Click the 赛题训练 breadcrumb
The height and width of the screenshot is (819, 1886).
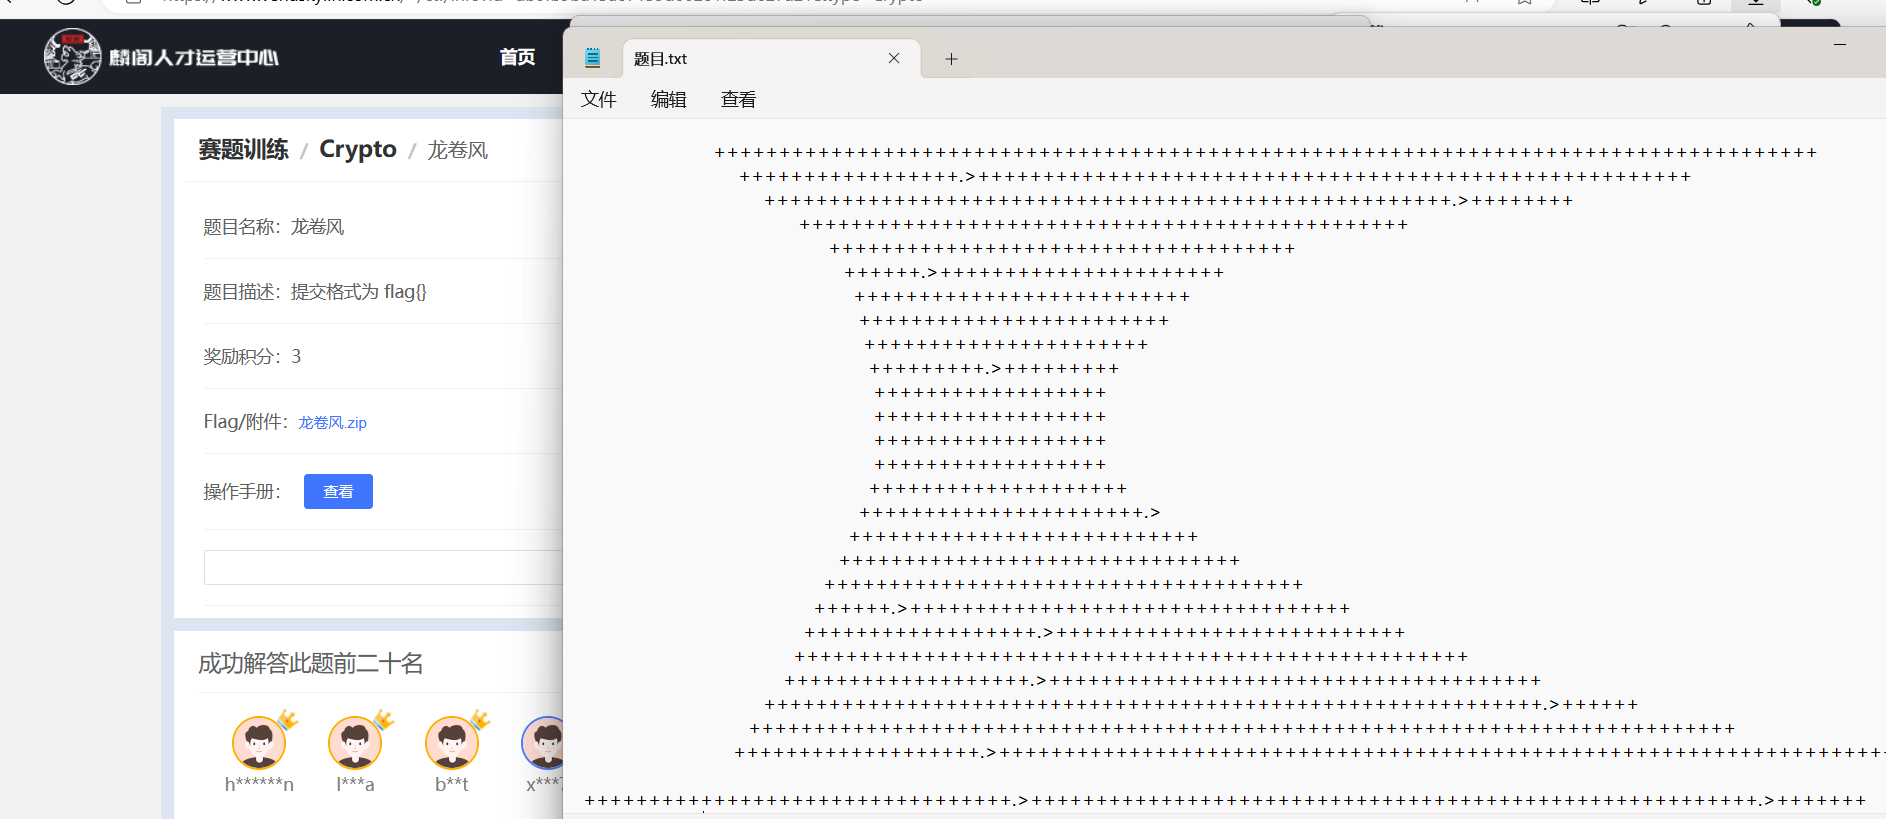243,149
